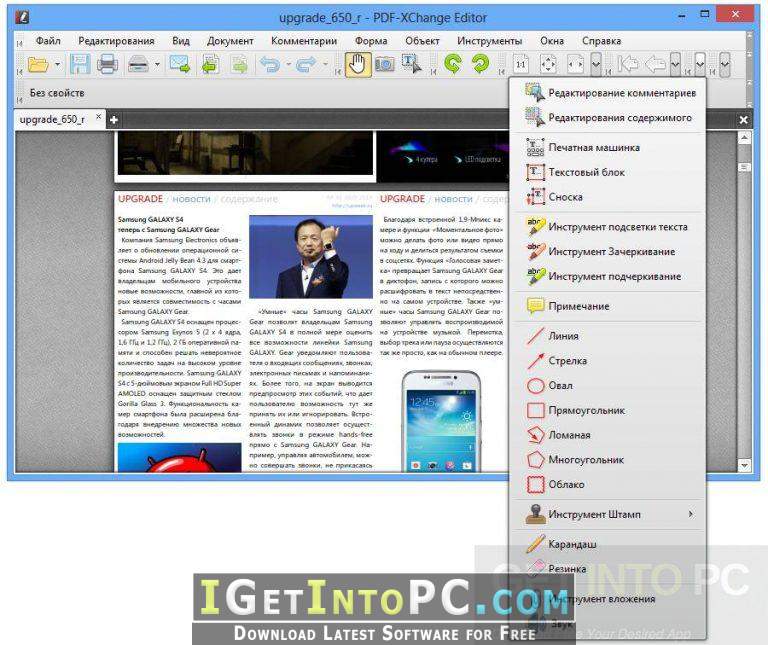768x645 pixels.
Task: Click the Redo icon
Action: coord(306,65)
